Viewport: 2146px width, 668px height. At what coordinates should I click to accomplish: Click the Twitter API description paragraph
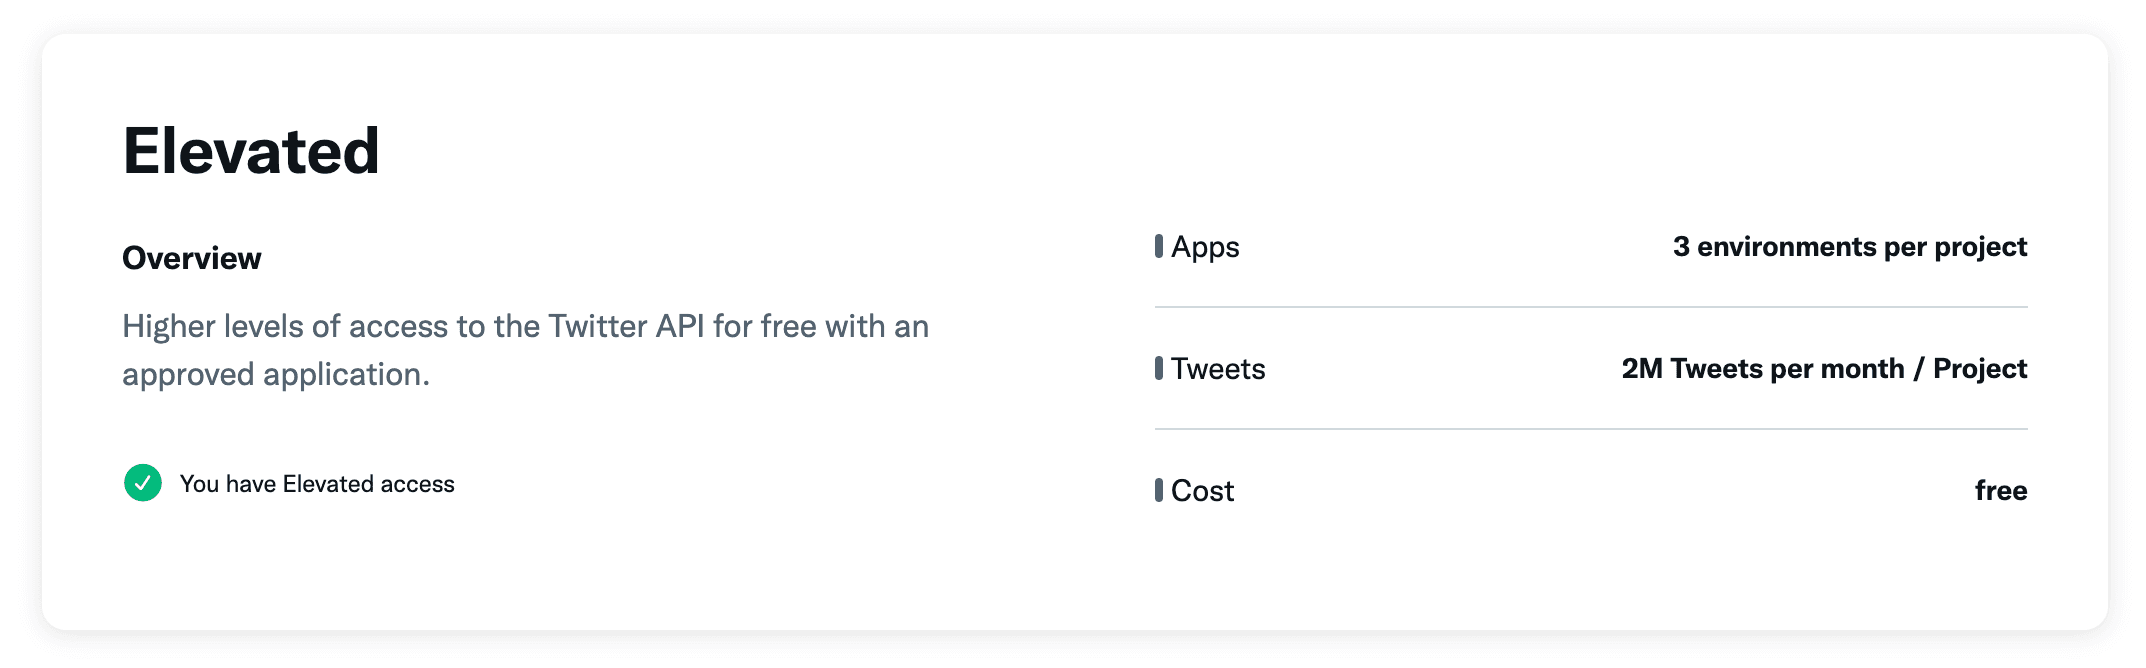526,350
